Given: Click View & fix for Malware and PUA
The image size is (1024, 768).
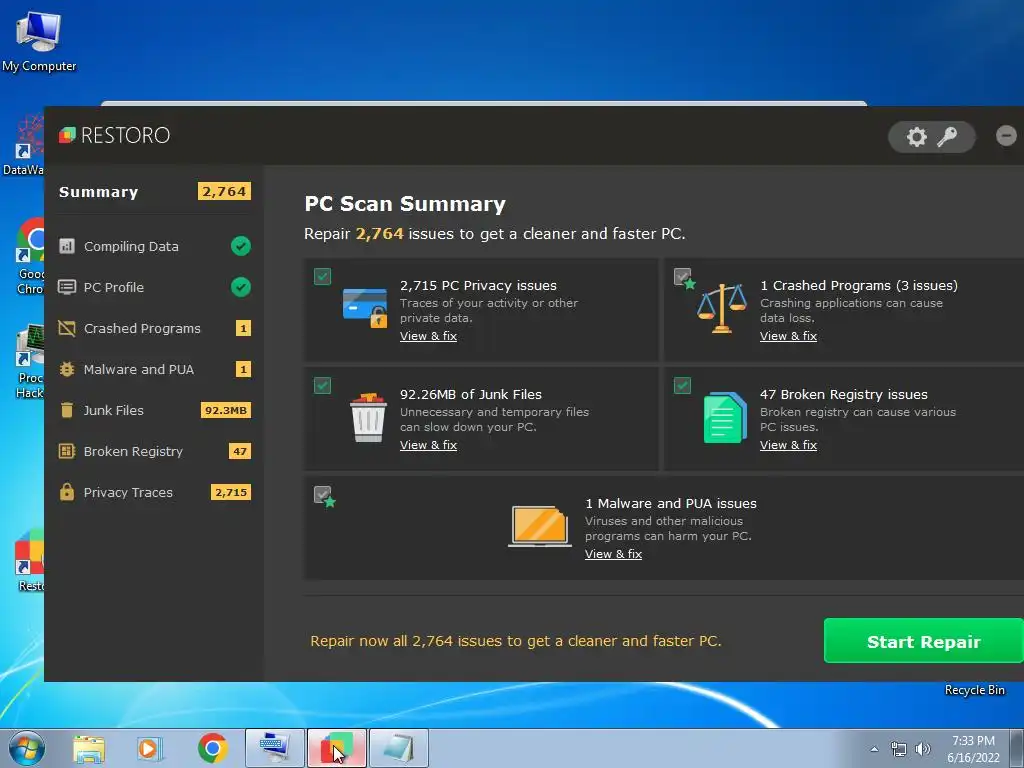Looking at the screenshot, I should click(613, 554).
